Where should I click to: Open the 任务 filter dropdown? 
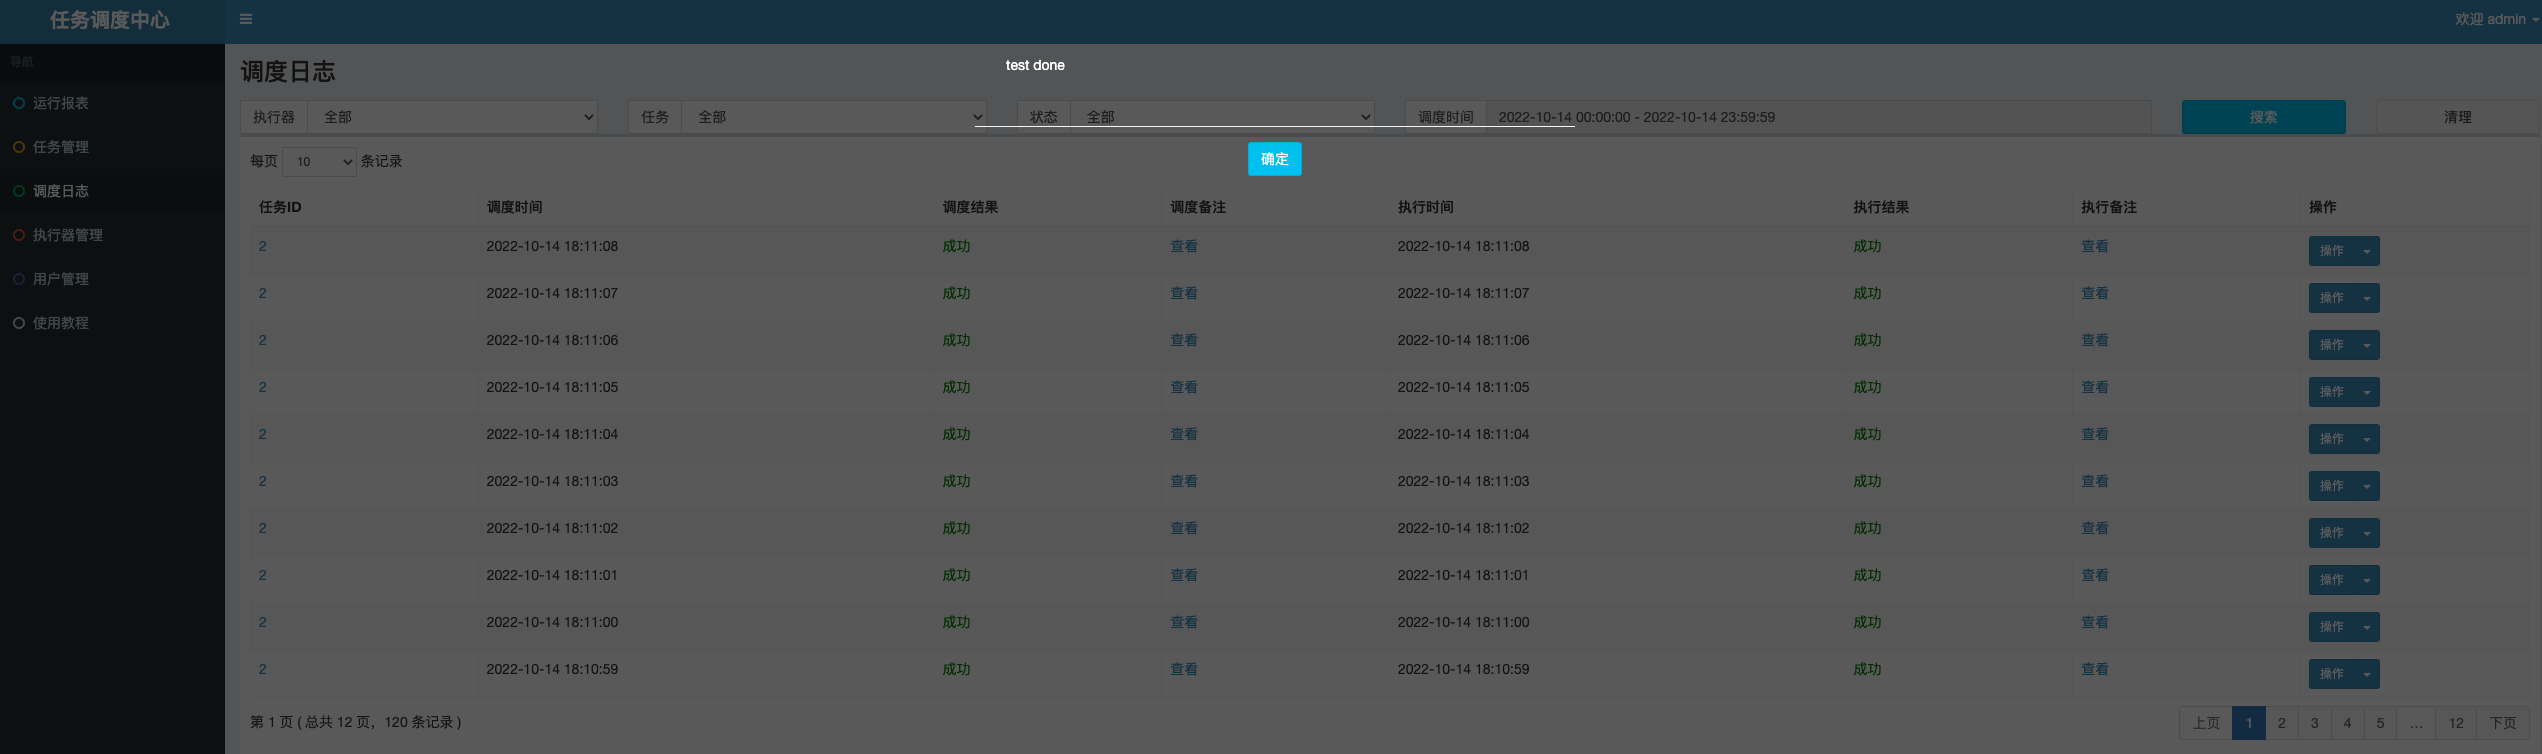832,117
